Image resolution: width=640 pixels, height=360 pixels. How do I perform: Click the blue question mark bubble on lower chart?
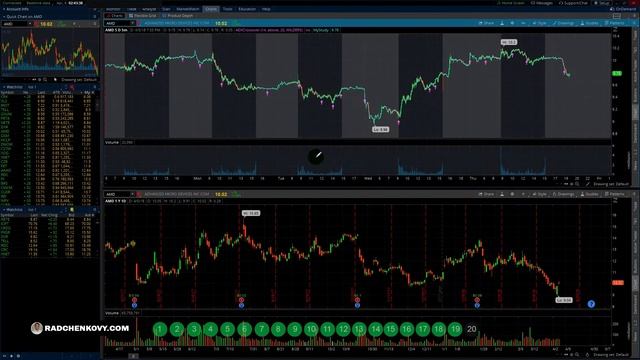tap(591, 304)
